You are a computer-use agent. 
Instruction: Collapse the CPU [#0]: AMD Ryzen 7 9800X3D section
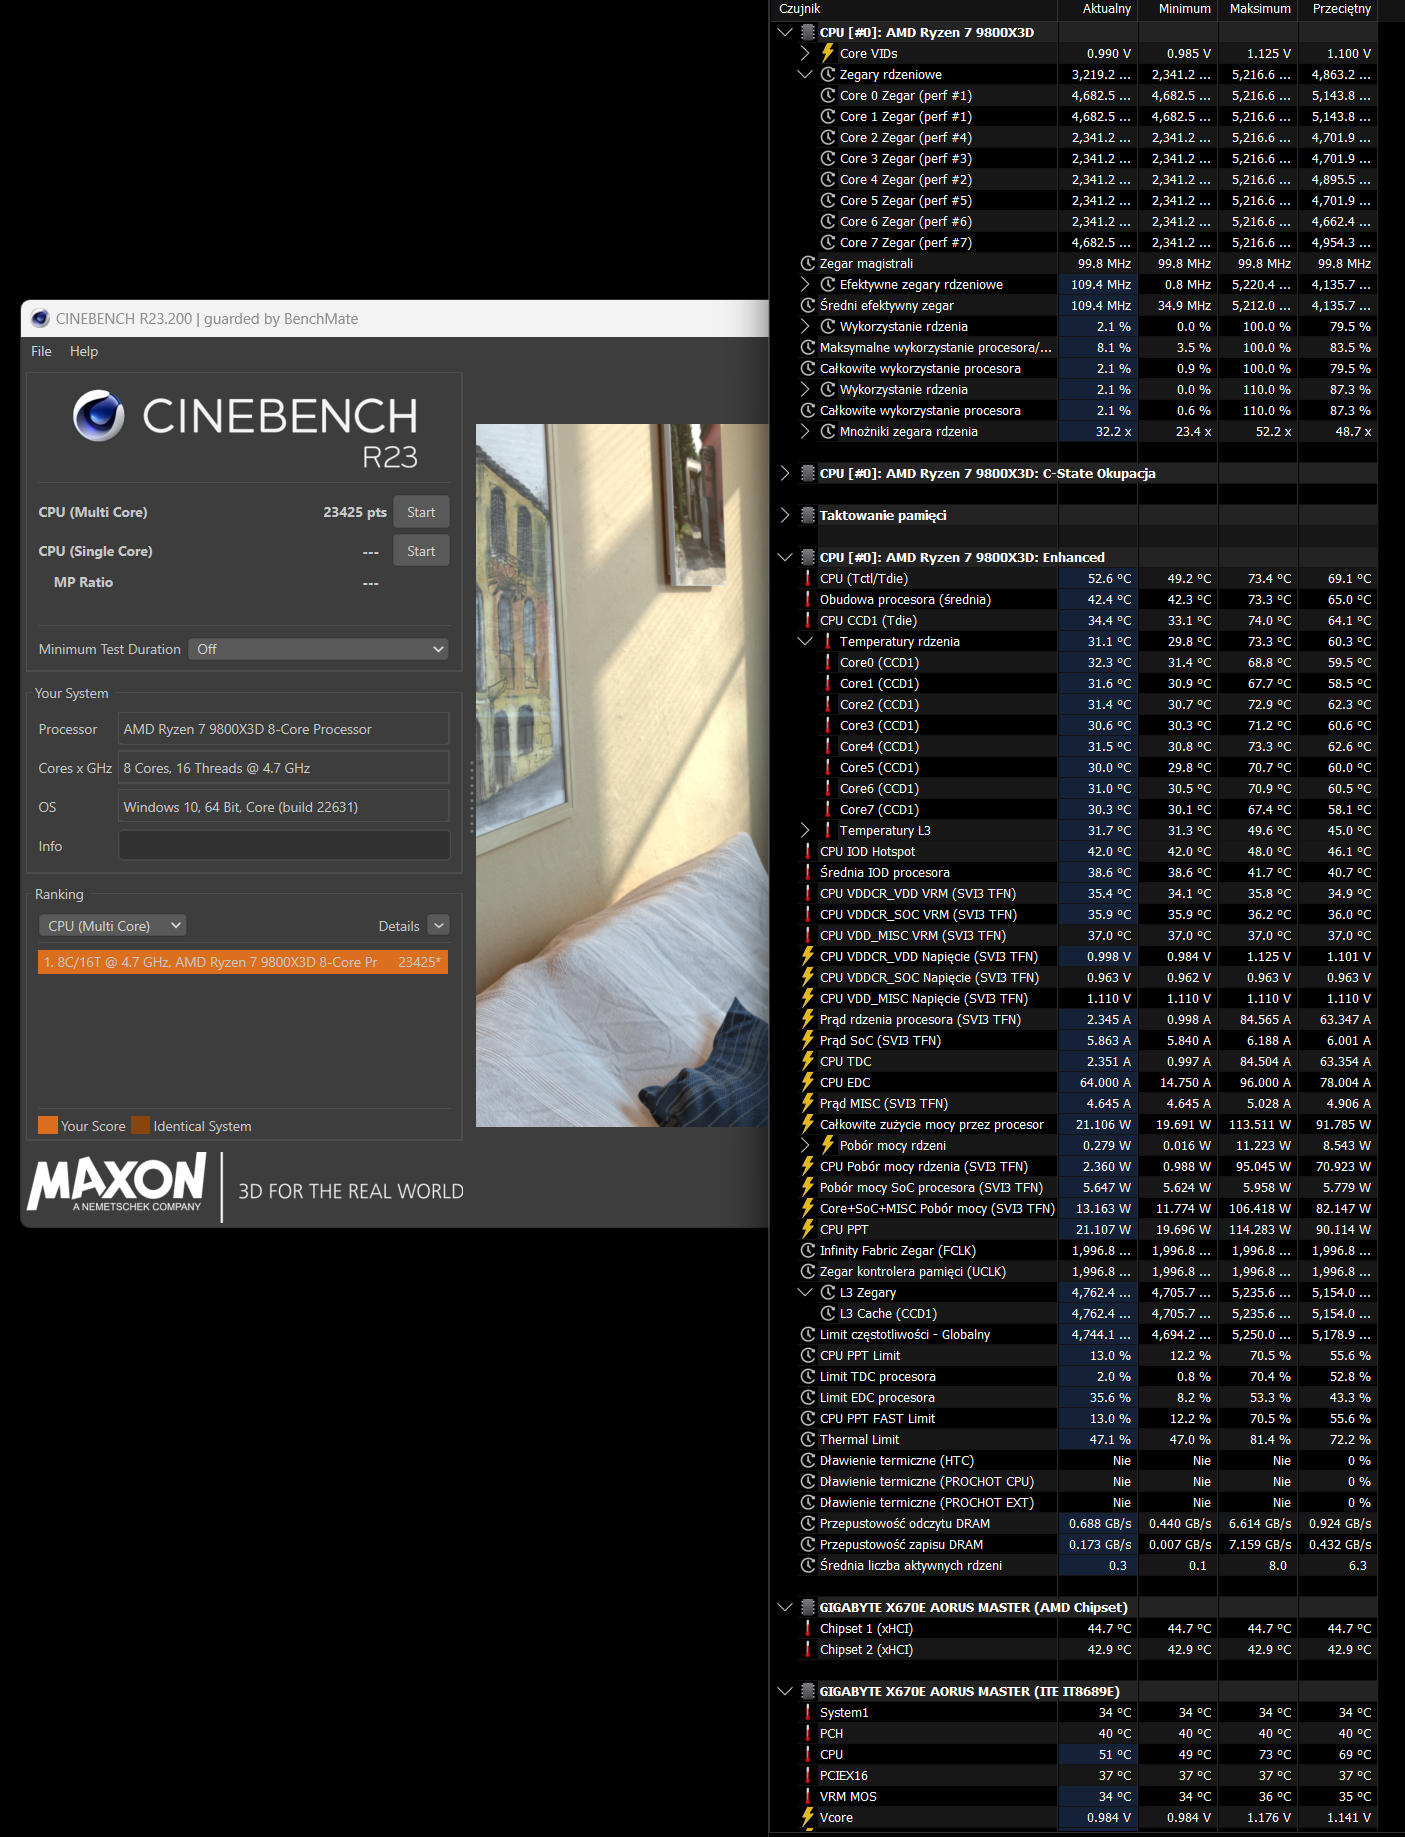click(x=785, y=32)
